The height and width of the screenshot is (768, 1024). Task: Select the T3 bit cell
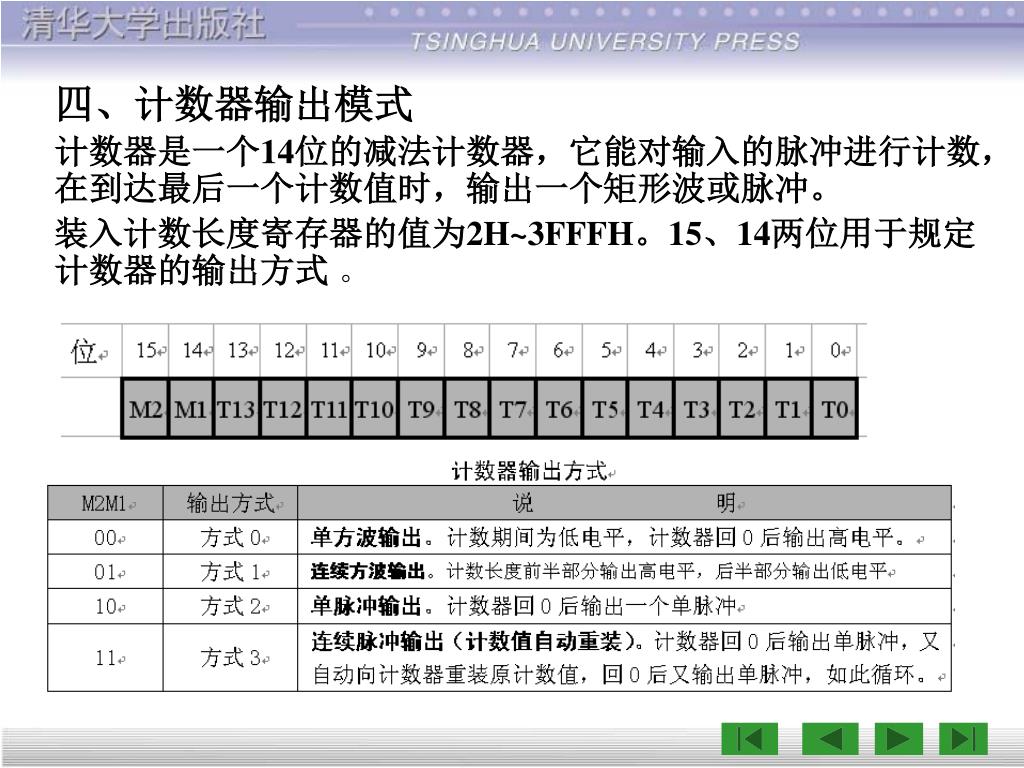tap(697, 409)
